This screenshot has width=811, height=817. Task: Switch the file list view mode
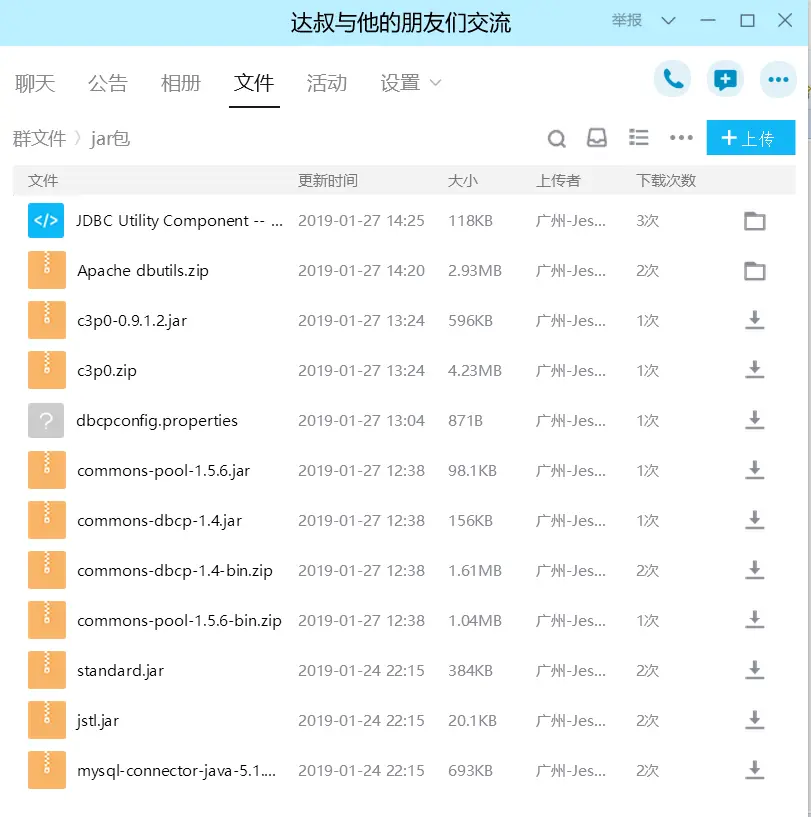pos(639,138)
